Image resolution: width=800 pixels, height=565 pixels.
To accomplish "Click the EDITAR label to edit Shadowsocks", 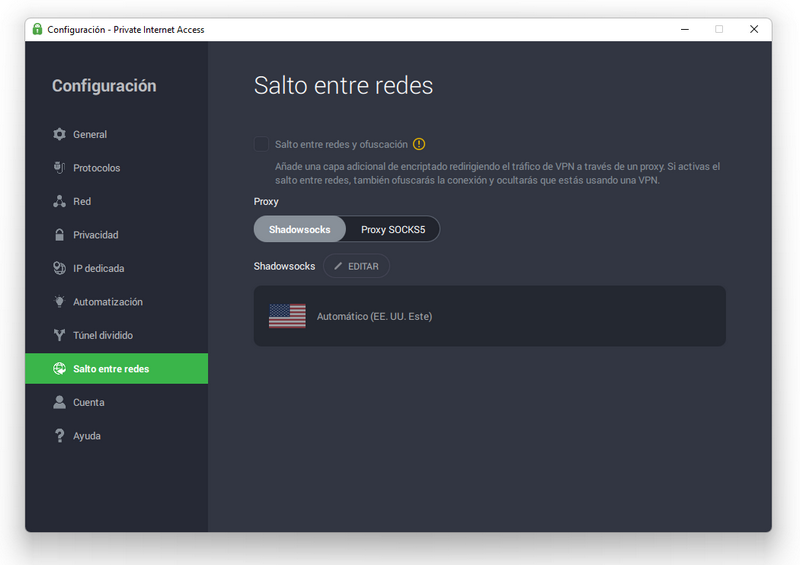I will pos(363,266).
